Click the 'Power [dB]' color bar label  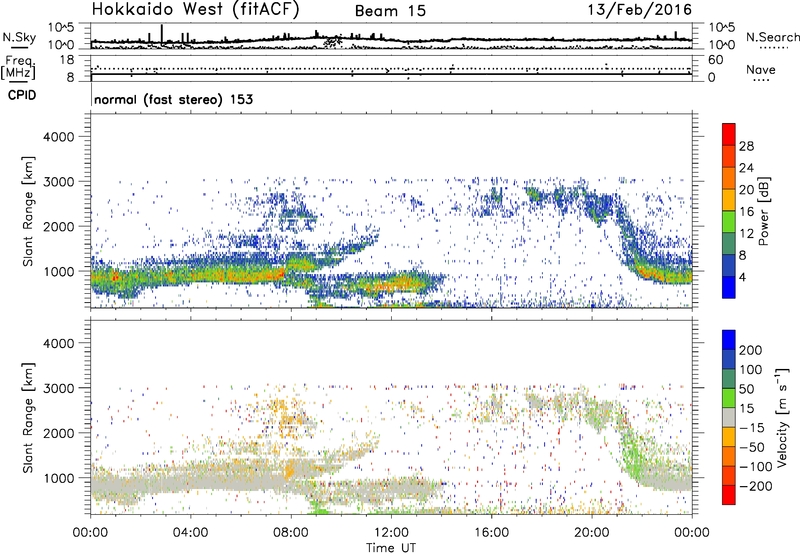pyautogui.click(x=763, y=211)
